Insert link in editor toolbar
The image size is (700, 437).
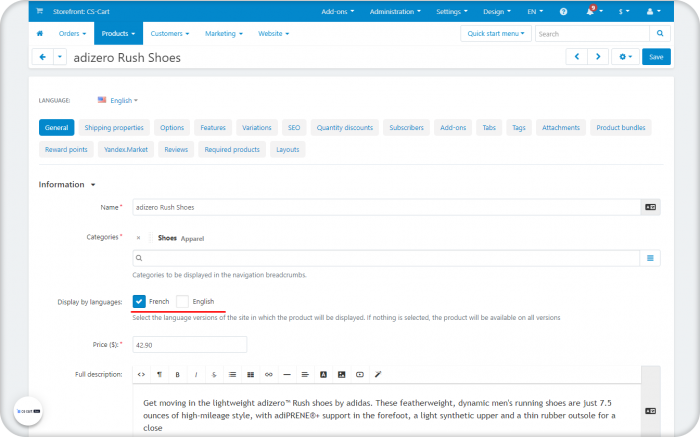click(268, 375)
